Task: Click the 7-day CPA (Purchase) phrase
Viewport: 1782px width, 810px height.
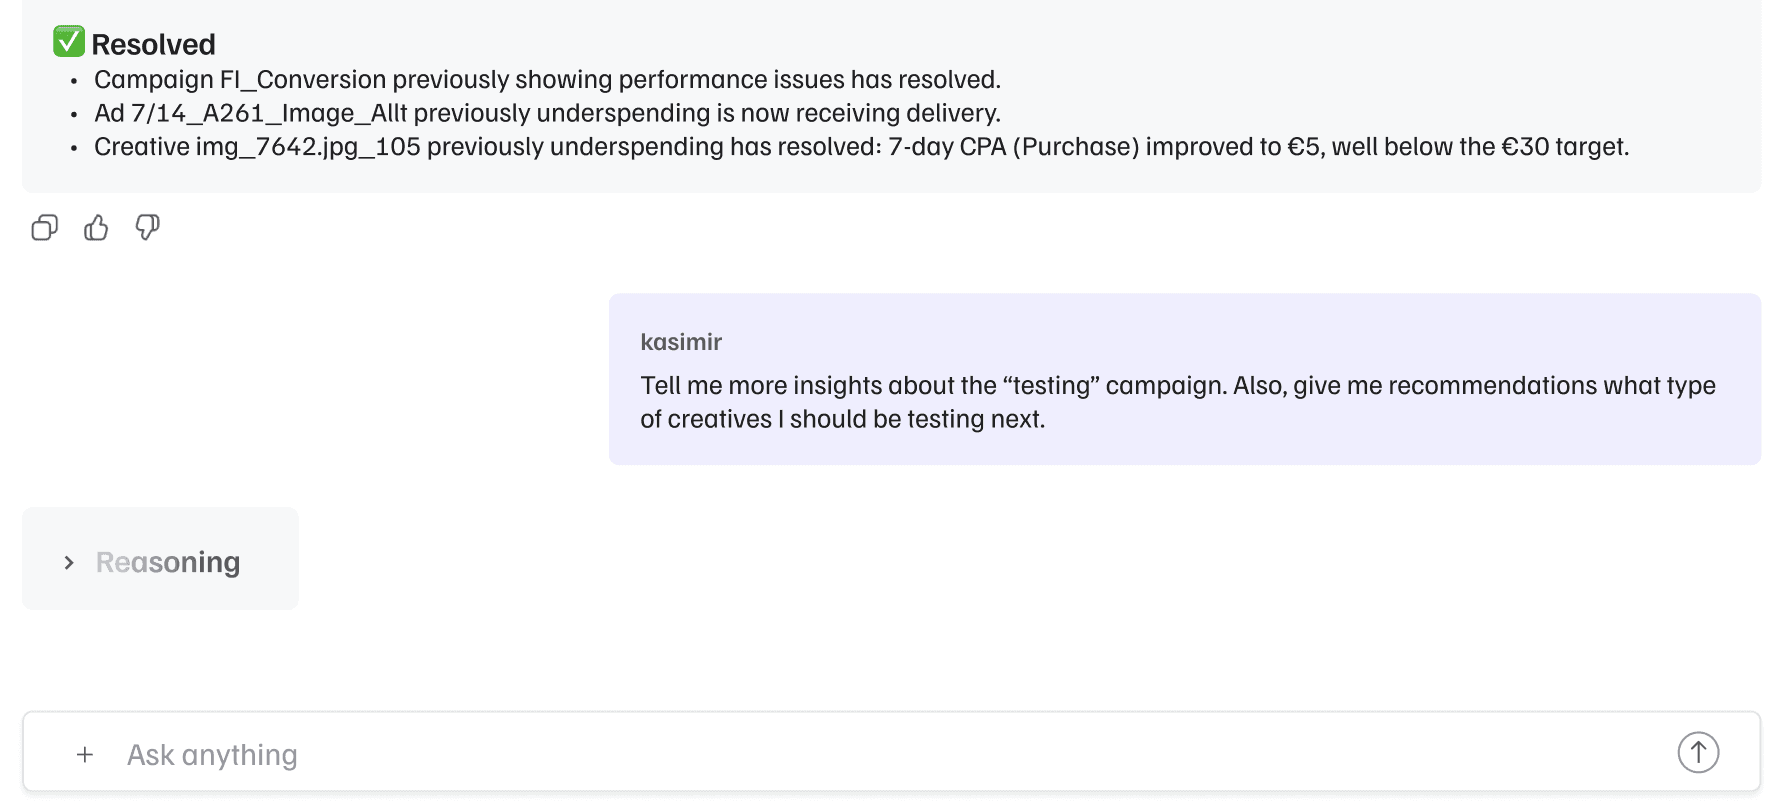Action: click(x=1013, y=147)
